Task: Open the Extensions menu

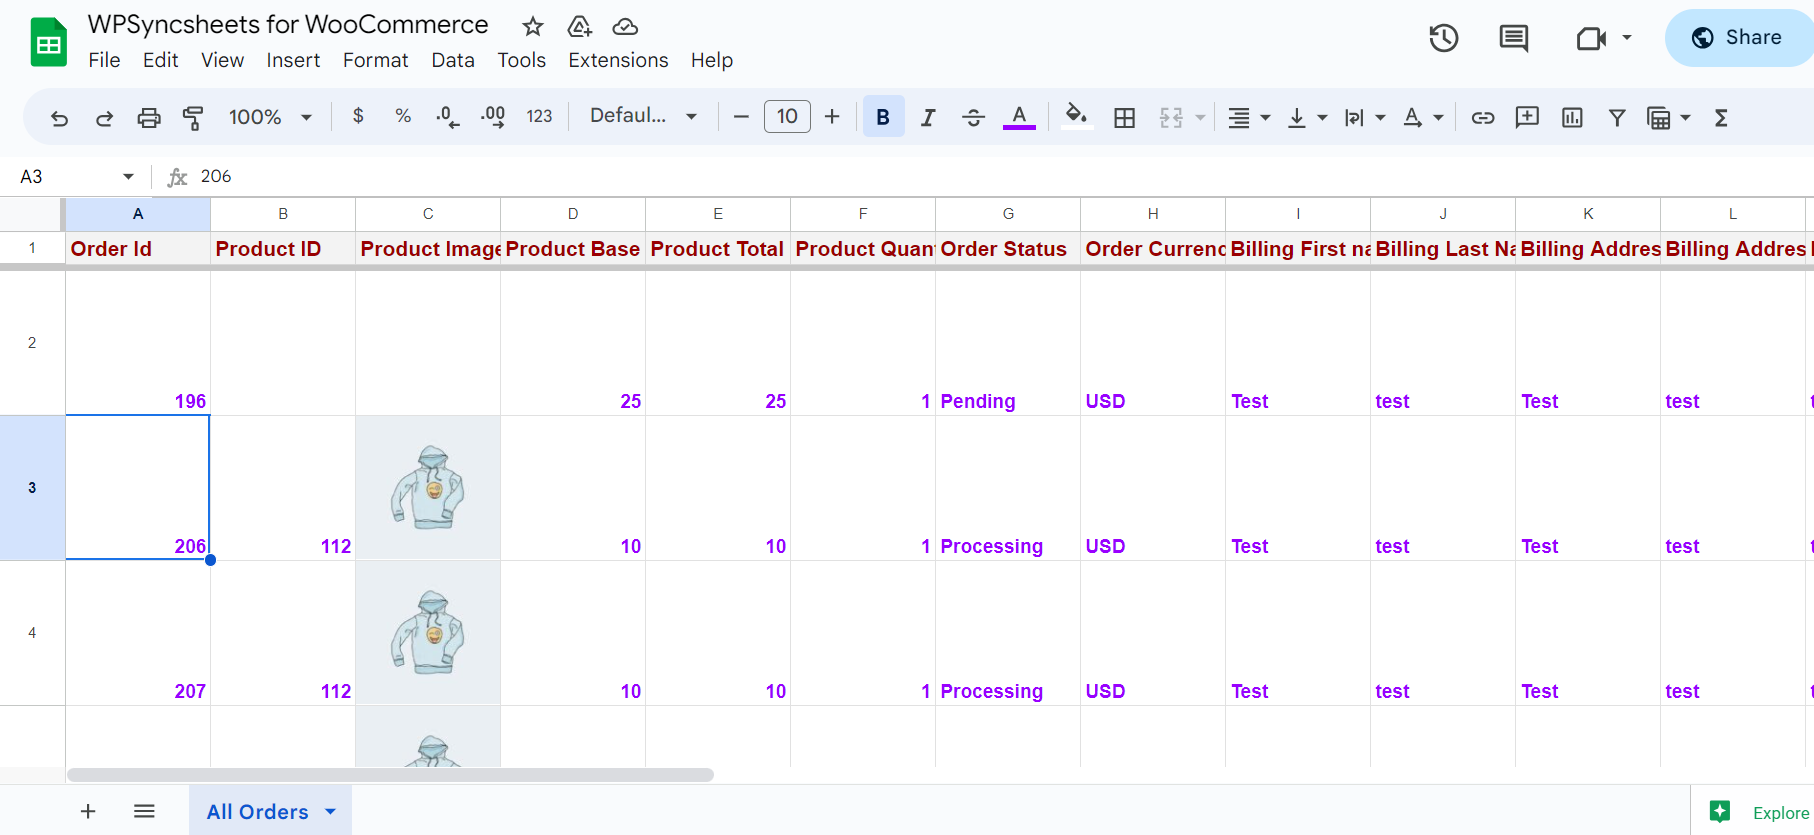Action: coord(618,60)
